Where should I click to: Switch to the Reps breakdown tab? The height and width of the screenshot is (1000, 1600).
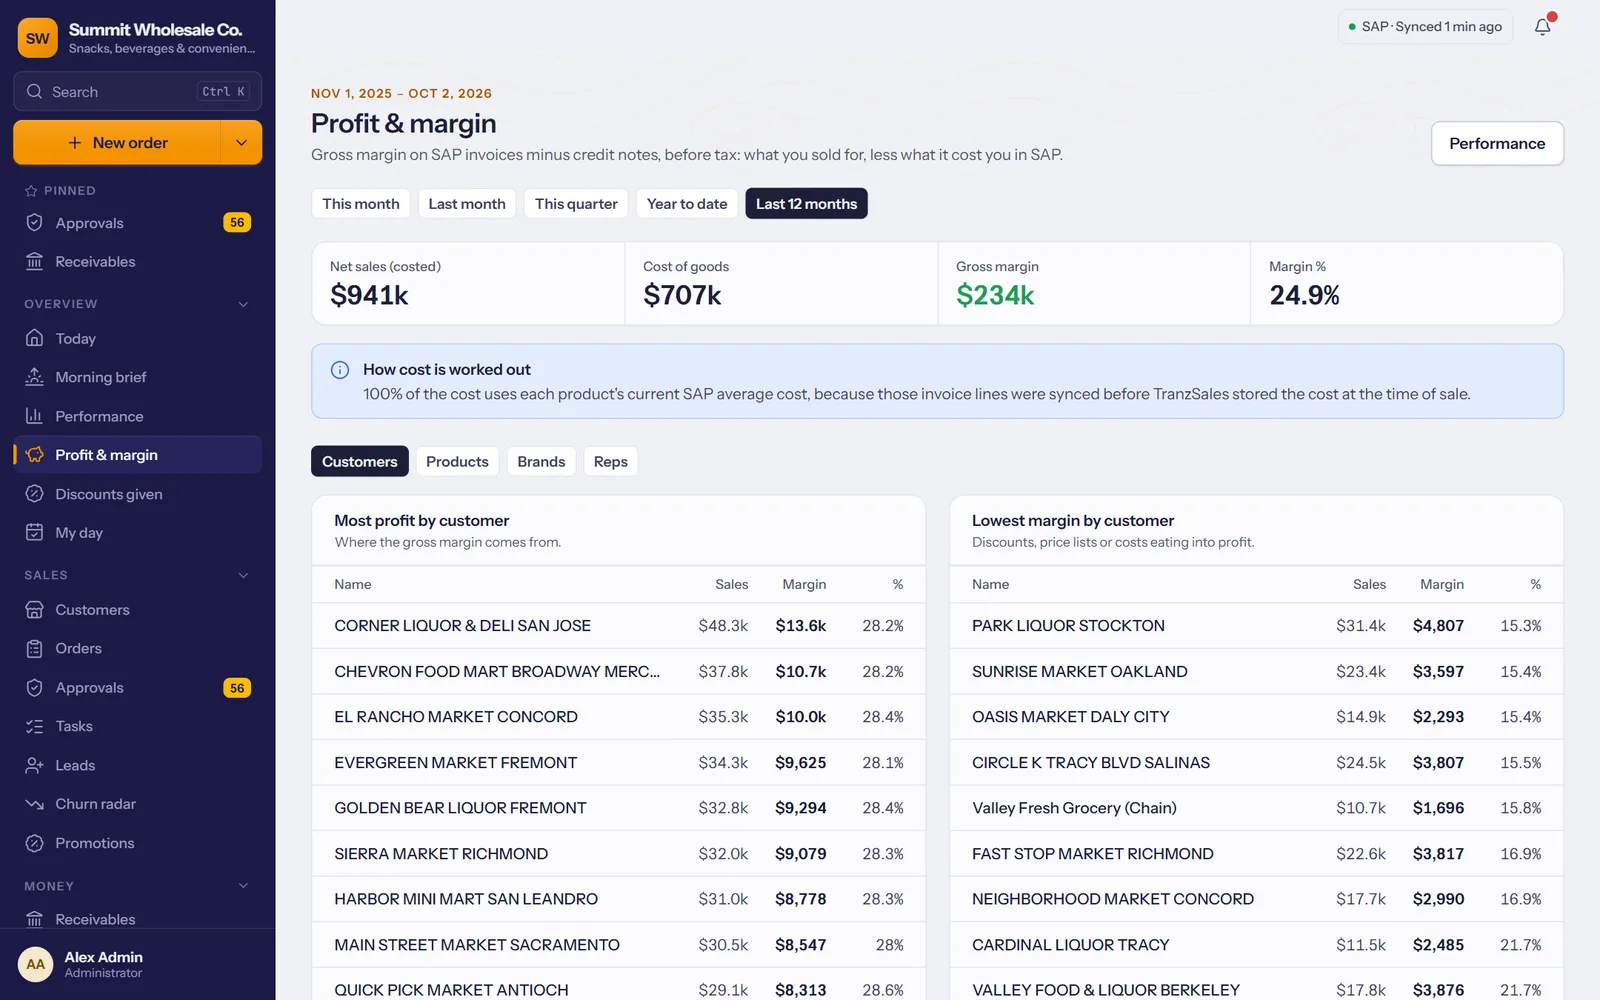coord(611,461)
